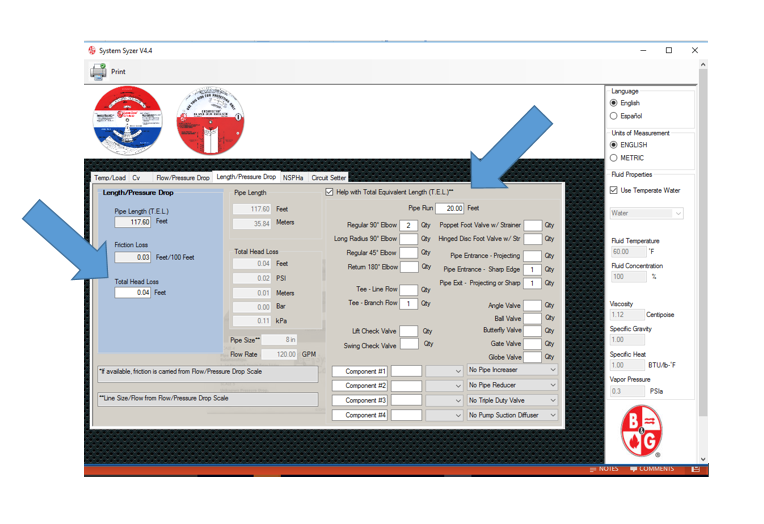Click Pipe Exit Projecting or Sharp field
This screenshot has width=764, height=524.
tap(533, 283)
